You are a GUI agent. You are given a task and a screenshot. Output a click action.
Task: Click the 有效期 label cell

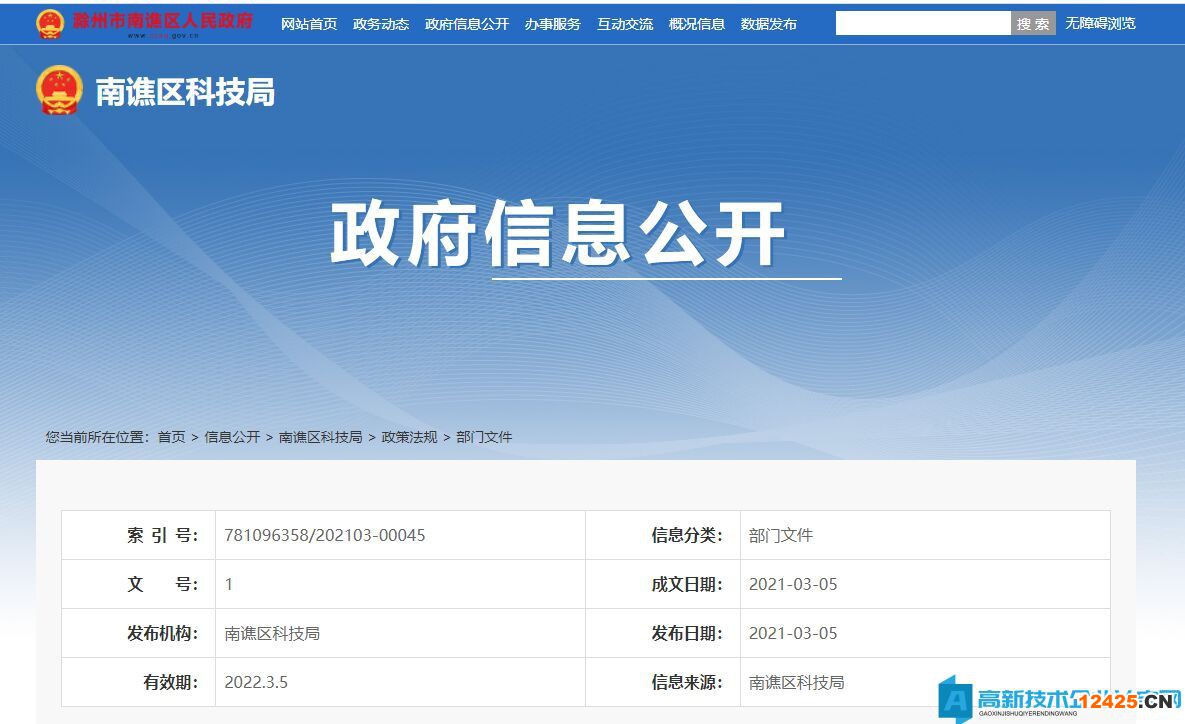click(x=139, y=682)
